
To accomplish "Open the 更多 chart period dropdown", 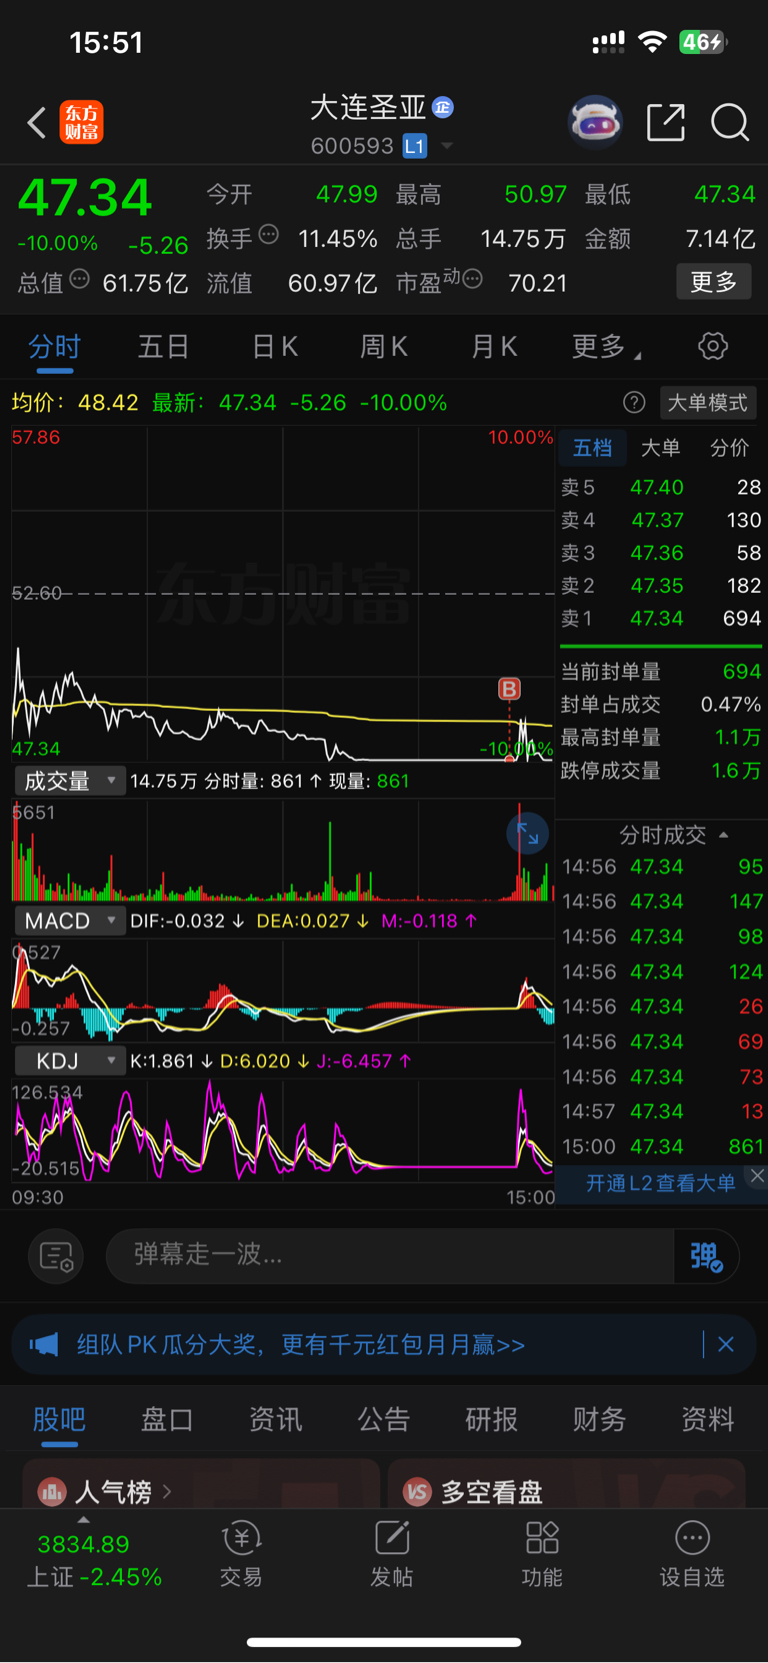I will (x=606, y=347).
